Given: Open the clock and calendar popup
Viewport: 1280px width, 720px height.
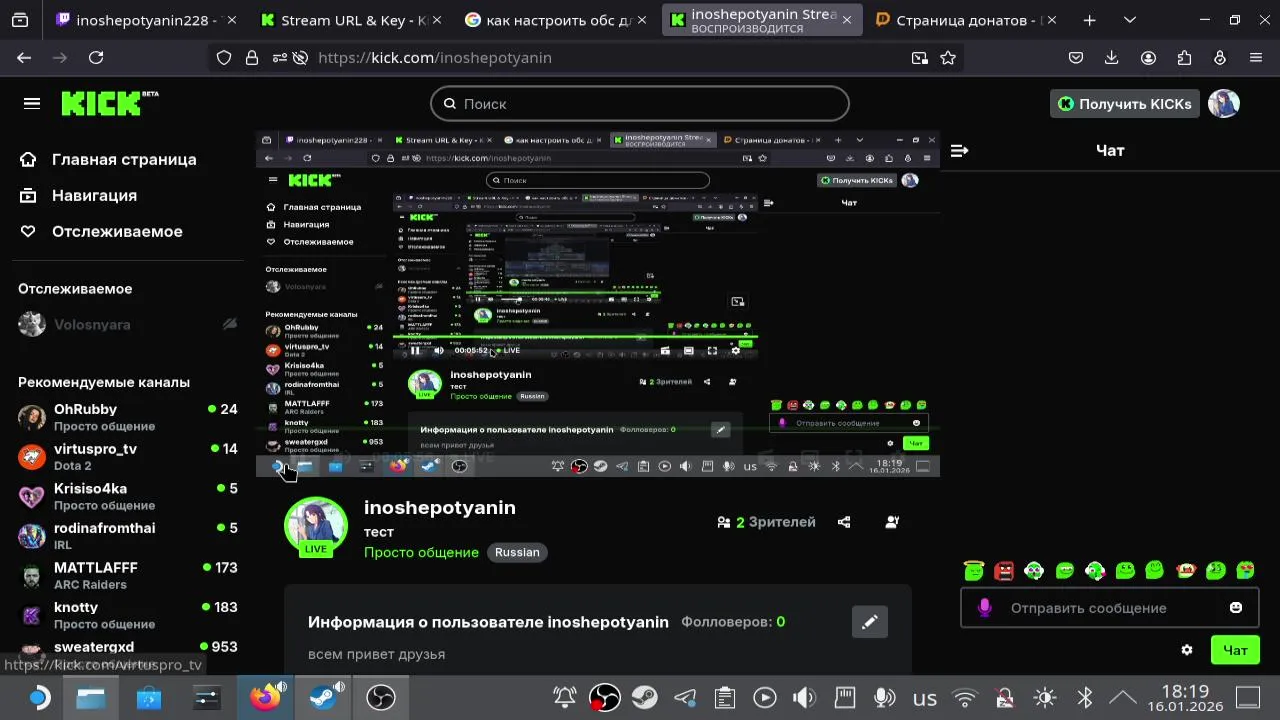Looking at the screenshot, I should pos(1186,698).
